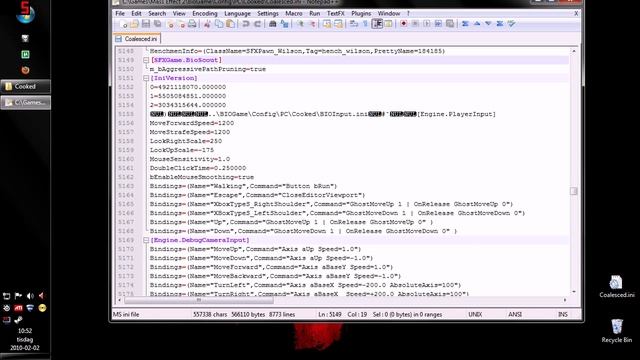This screenshot has width=640, height=360.
Task: Click the Close All toolbar icon
Action: point(181,24)
